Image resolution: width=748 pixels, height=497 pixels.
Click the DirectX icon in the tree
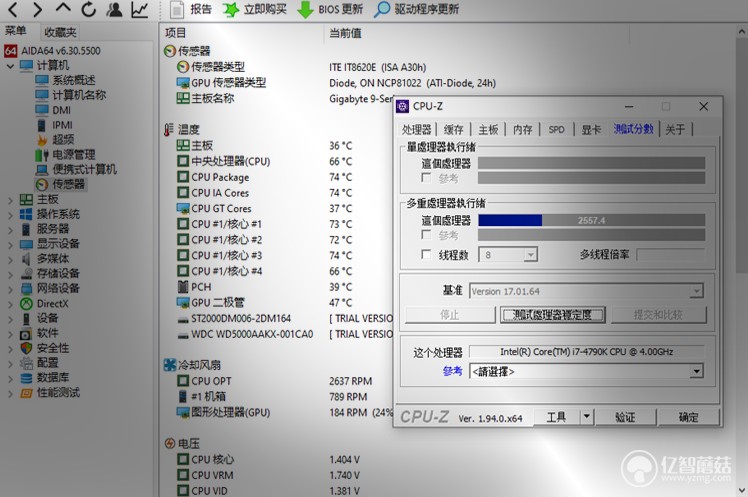[x=26, y=303]
